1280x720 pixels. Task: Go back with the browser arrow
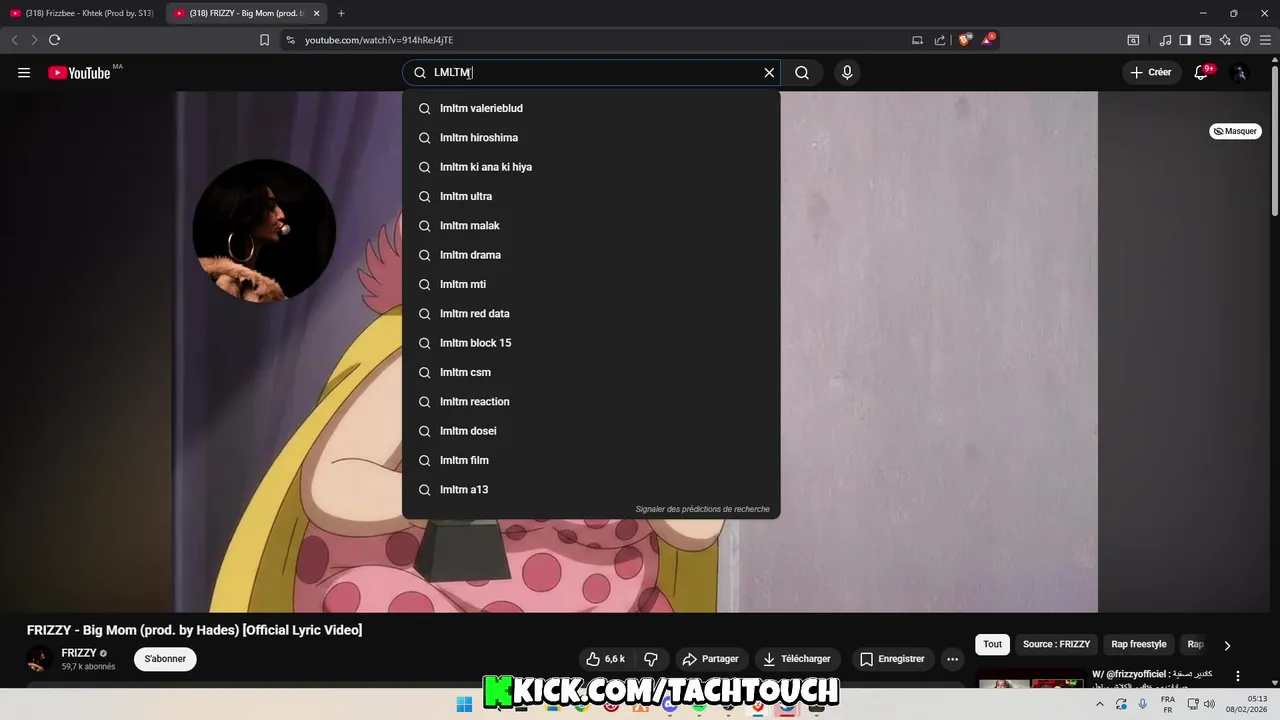click(14, 40)
